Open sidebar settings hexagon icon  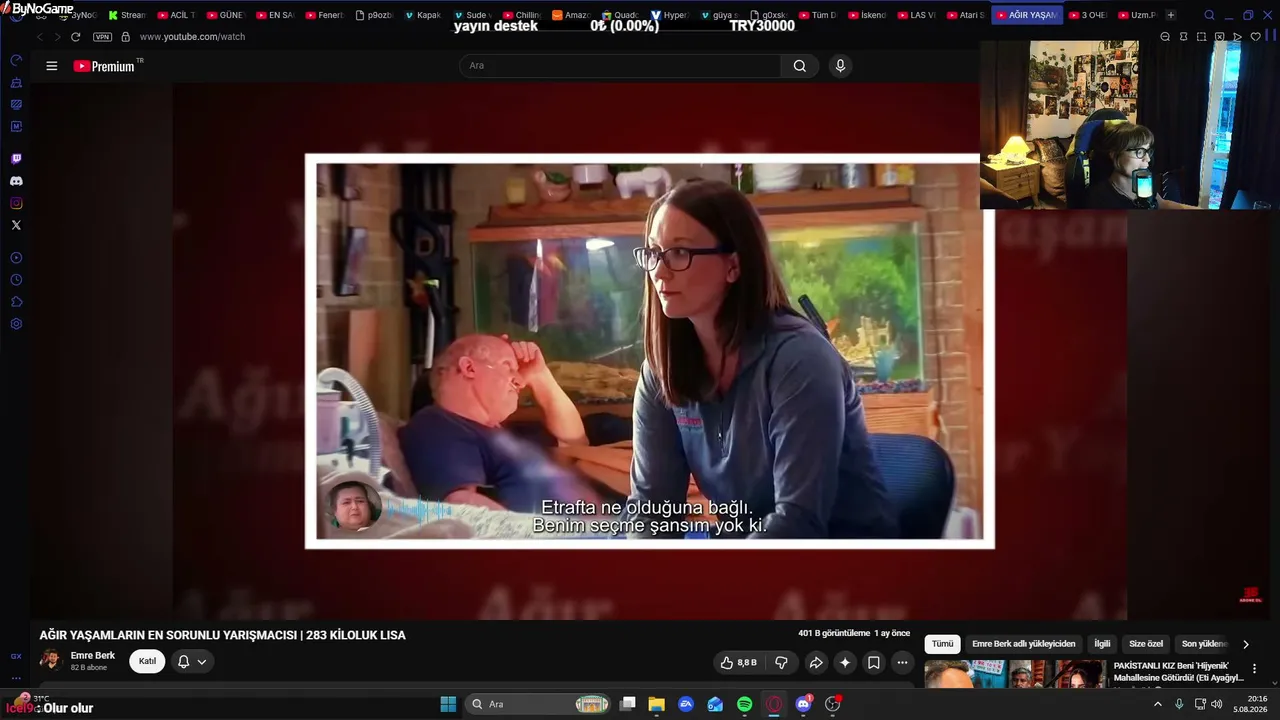pyautogui.click(x=16, y=324)
